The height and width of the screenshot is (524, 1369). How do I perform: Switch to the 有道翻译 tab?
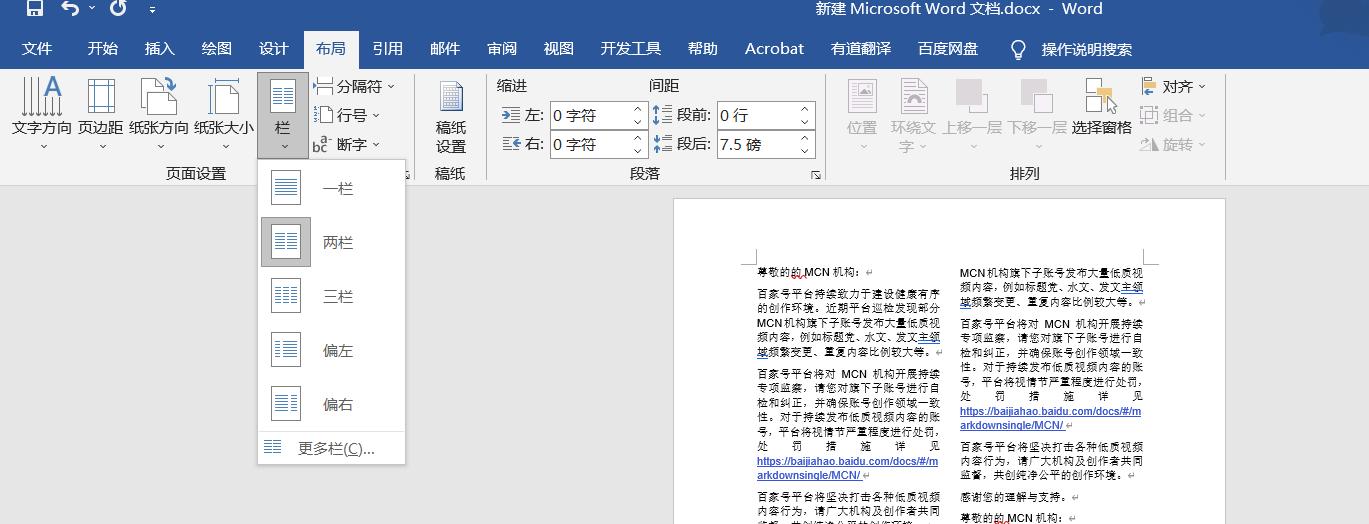click(860, 49)
